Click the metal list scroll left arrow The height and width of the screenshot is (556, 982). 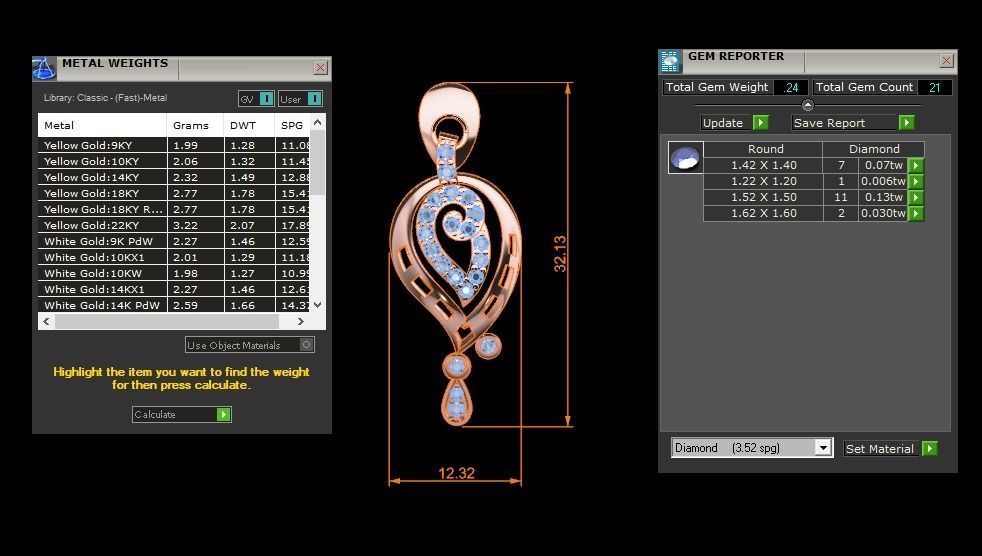(46, 321)
